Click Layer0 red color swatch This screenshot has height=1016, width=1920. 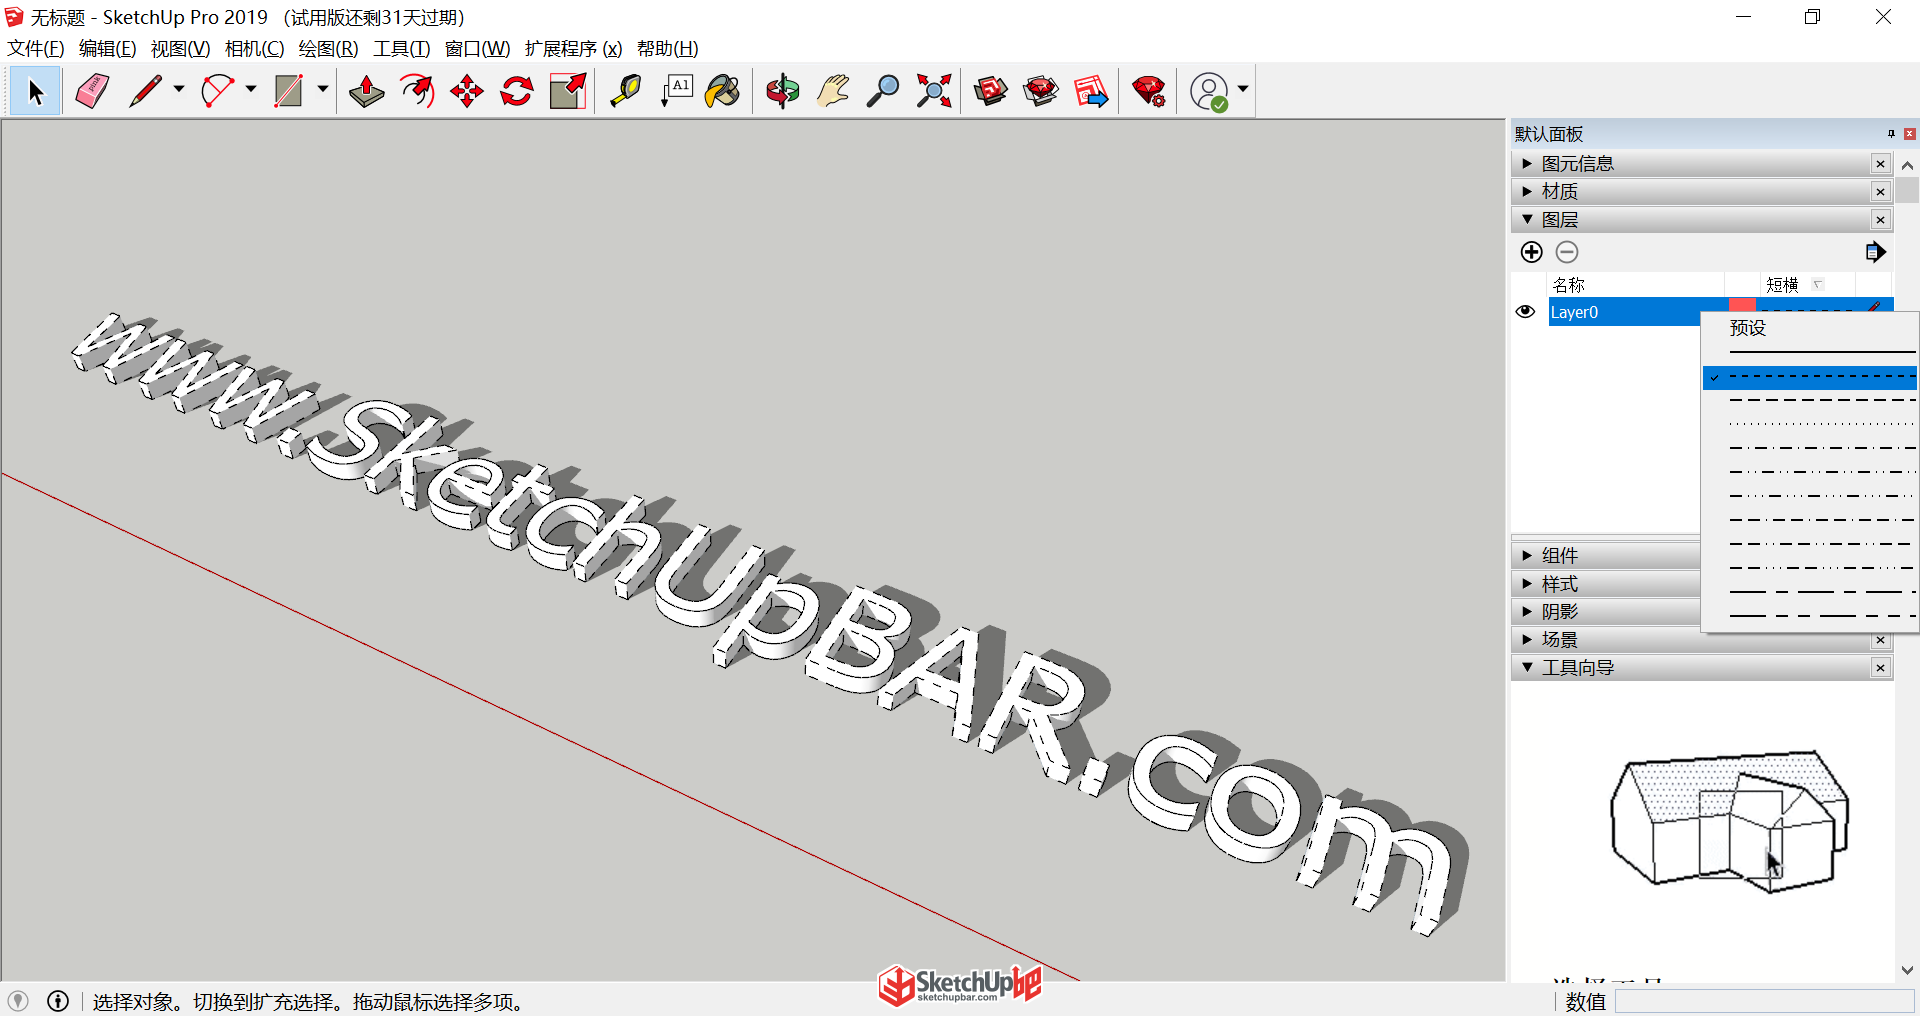coord(1742,305)
